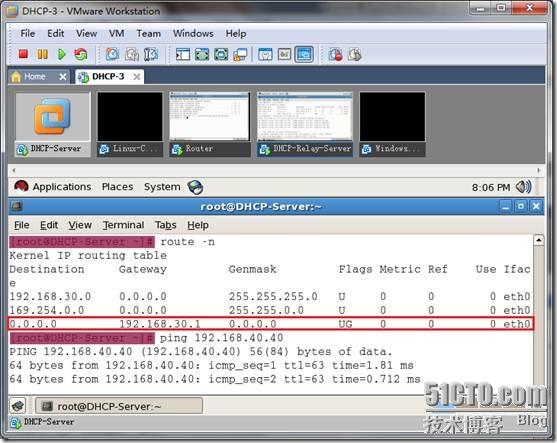Open the Edit menu in VMware
Screen dimensions: 557x443
pos(55,33)
